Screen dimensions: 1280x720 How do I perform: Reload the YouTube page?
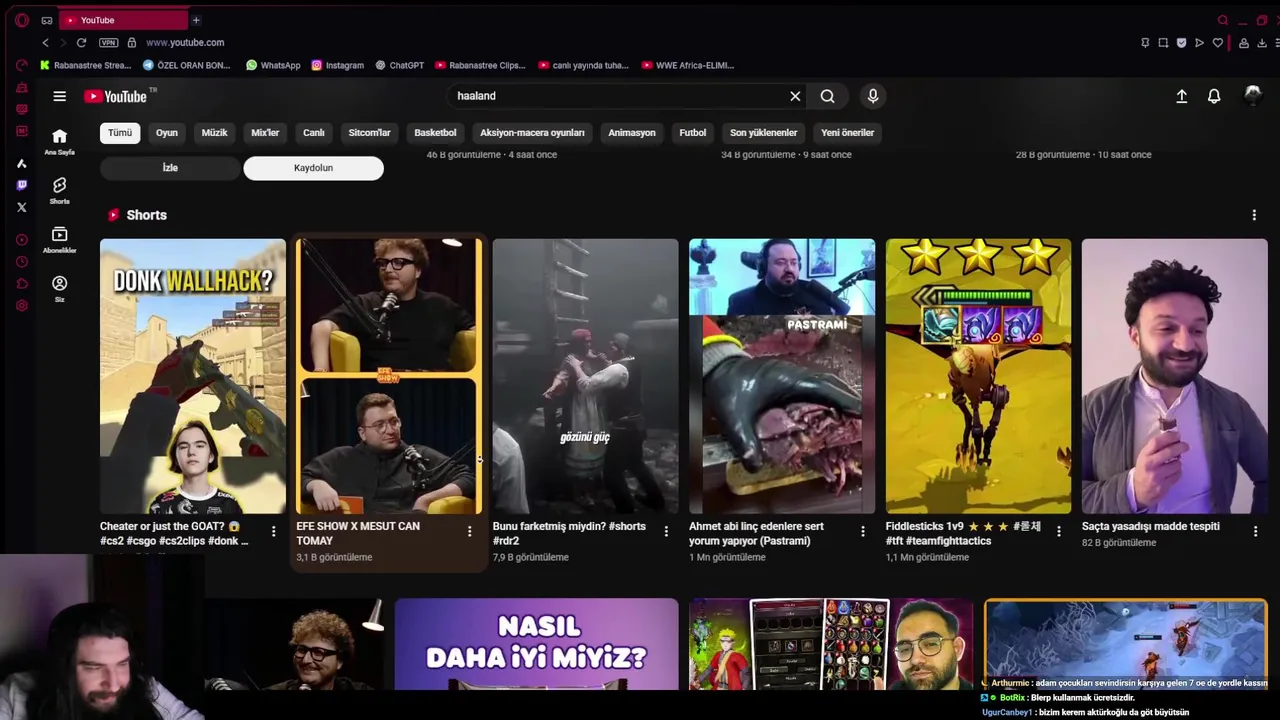coord(81,43)
